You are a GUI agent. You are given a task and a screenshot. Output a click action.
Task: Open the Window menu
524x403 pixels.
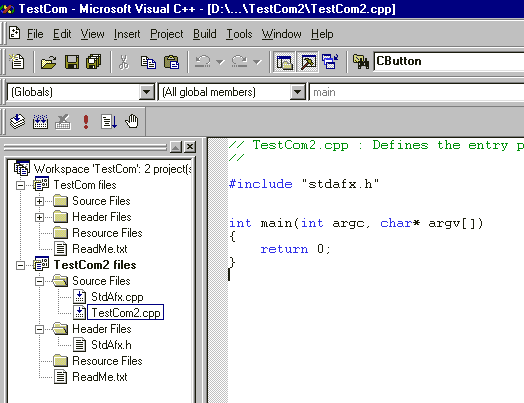tap(281, 34)
